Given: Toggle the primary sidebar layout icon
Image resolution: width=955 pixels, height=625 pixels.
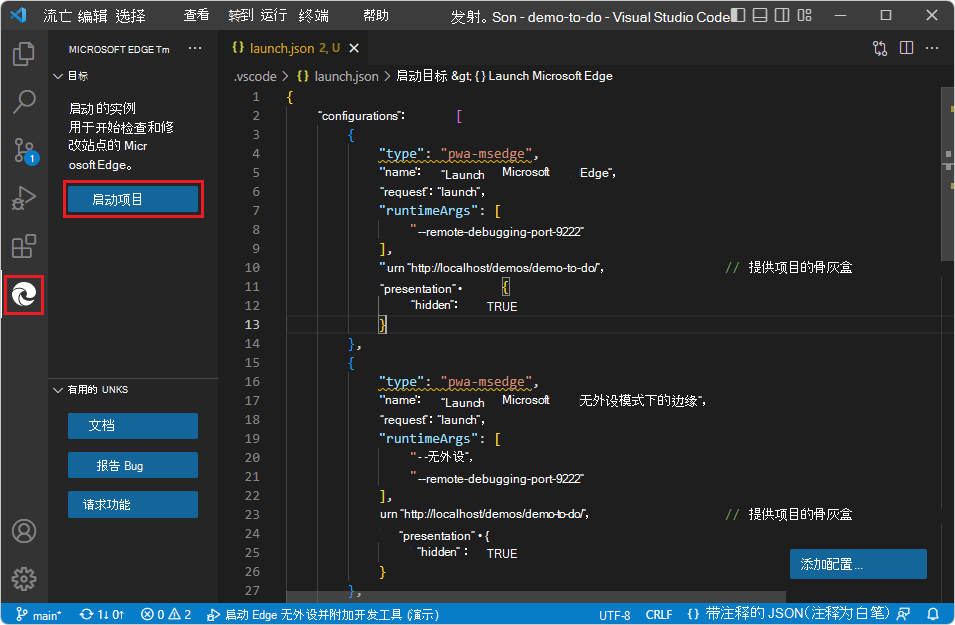Looking at the screenshot, I should 739,16.
